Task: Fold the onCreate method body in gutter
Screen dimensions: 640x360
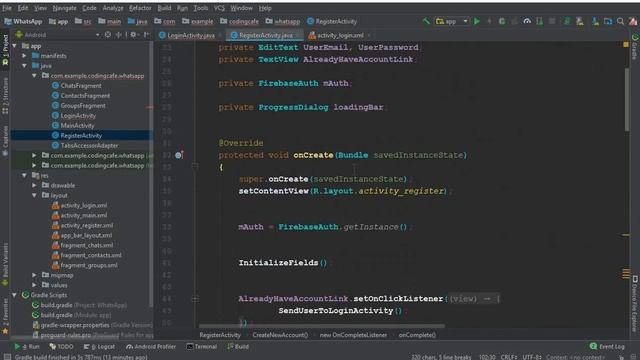Action: click(x=195, y=167)
